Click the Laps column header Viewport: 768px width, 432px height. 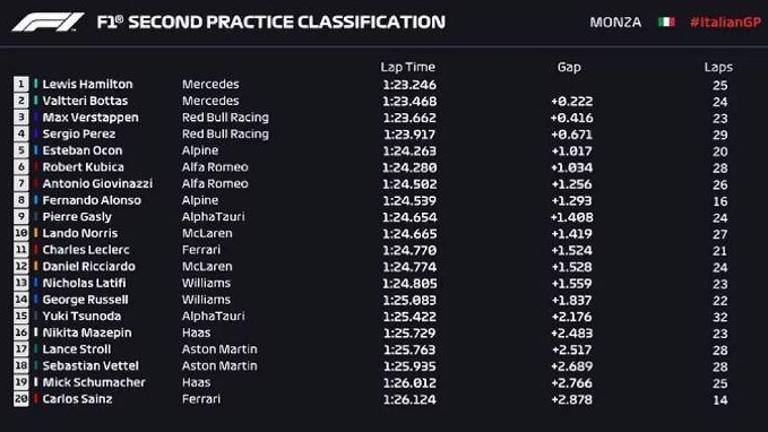click(718, 67)
